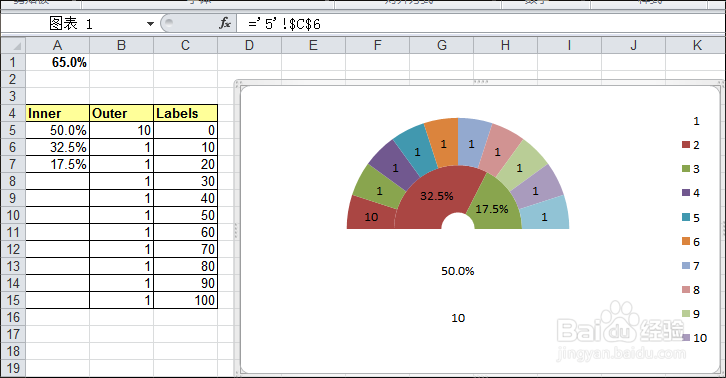Click legend entry 2 red swatch
Image resolution: width=726 pixels, height=378 pixels.
[686, 145]
